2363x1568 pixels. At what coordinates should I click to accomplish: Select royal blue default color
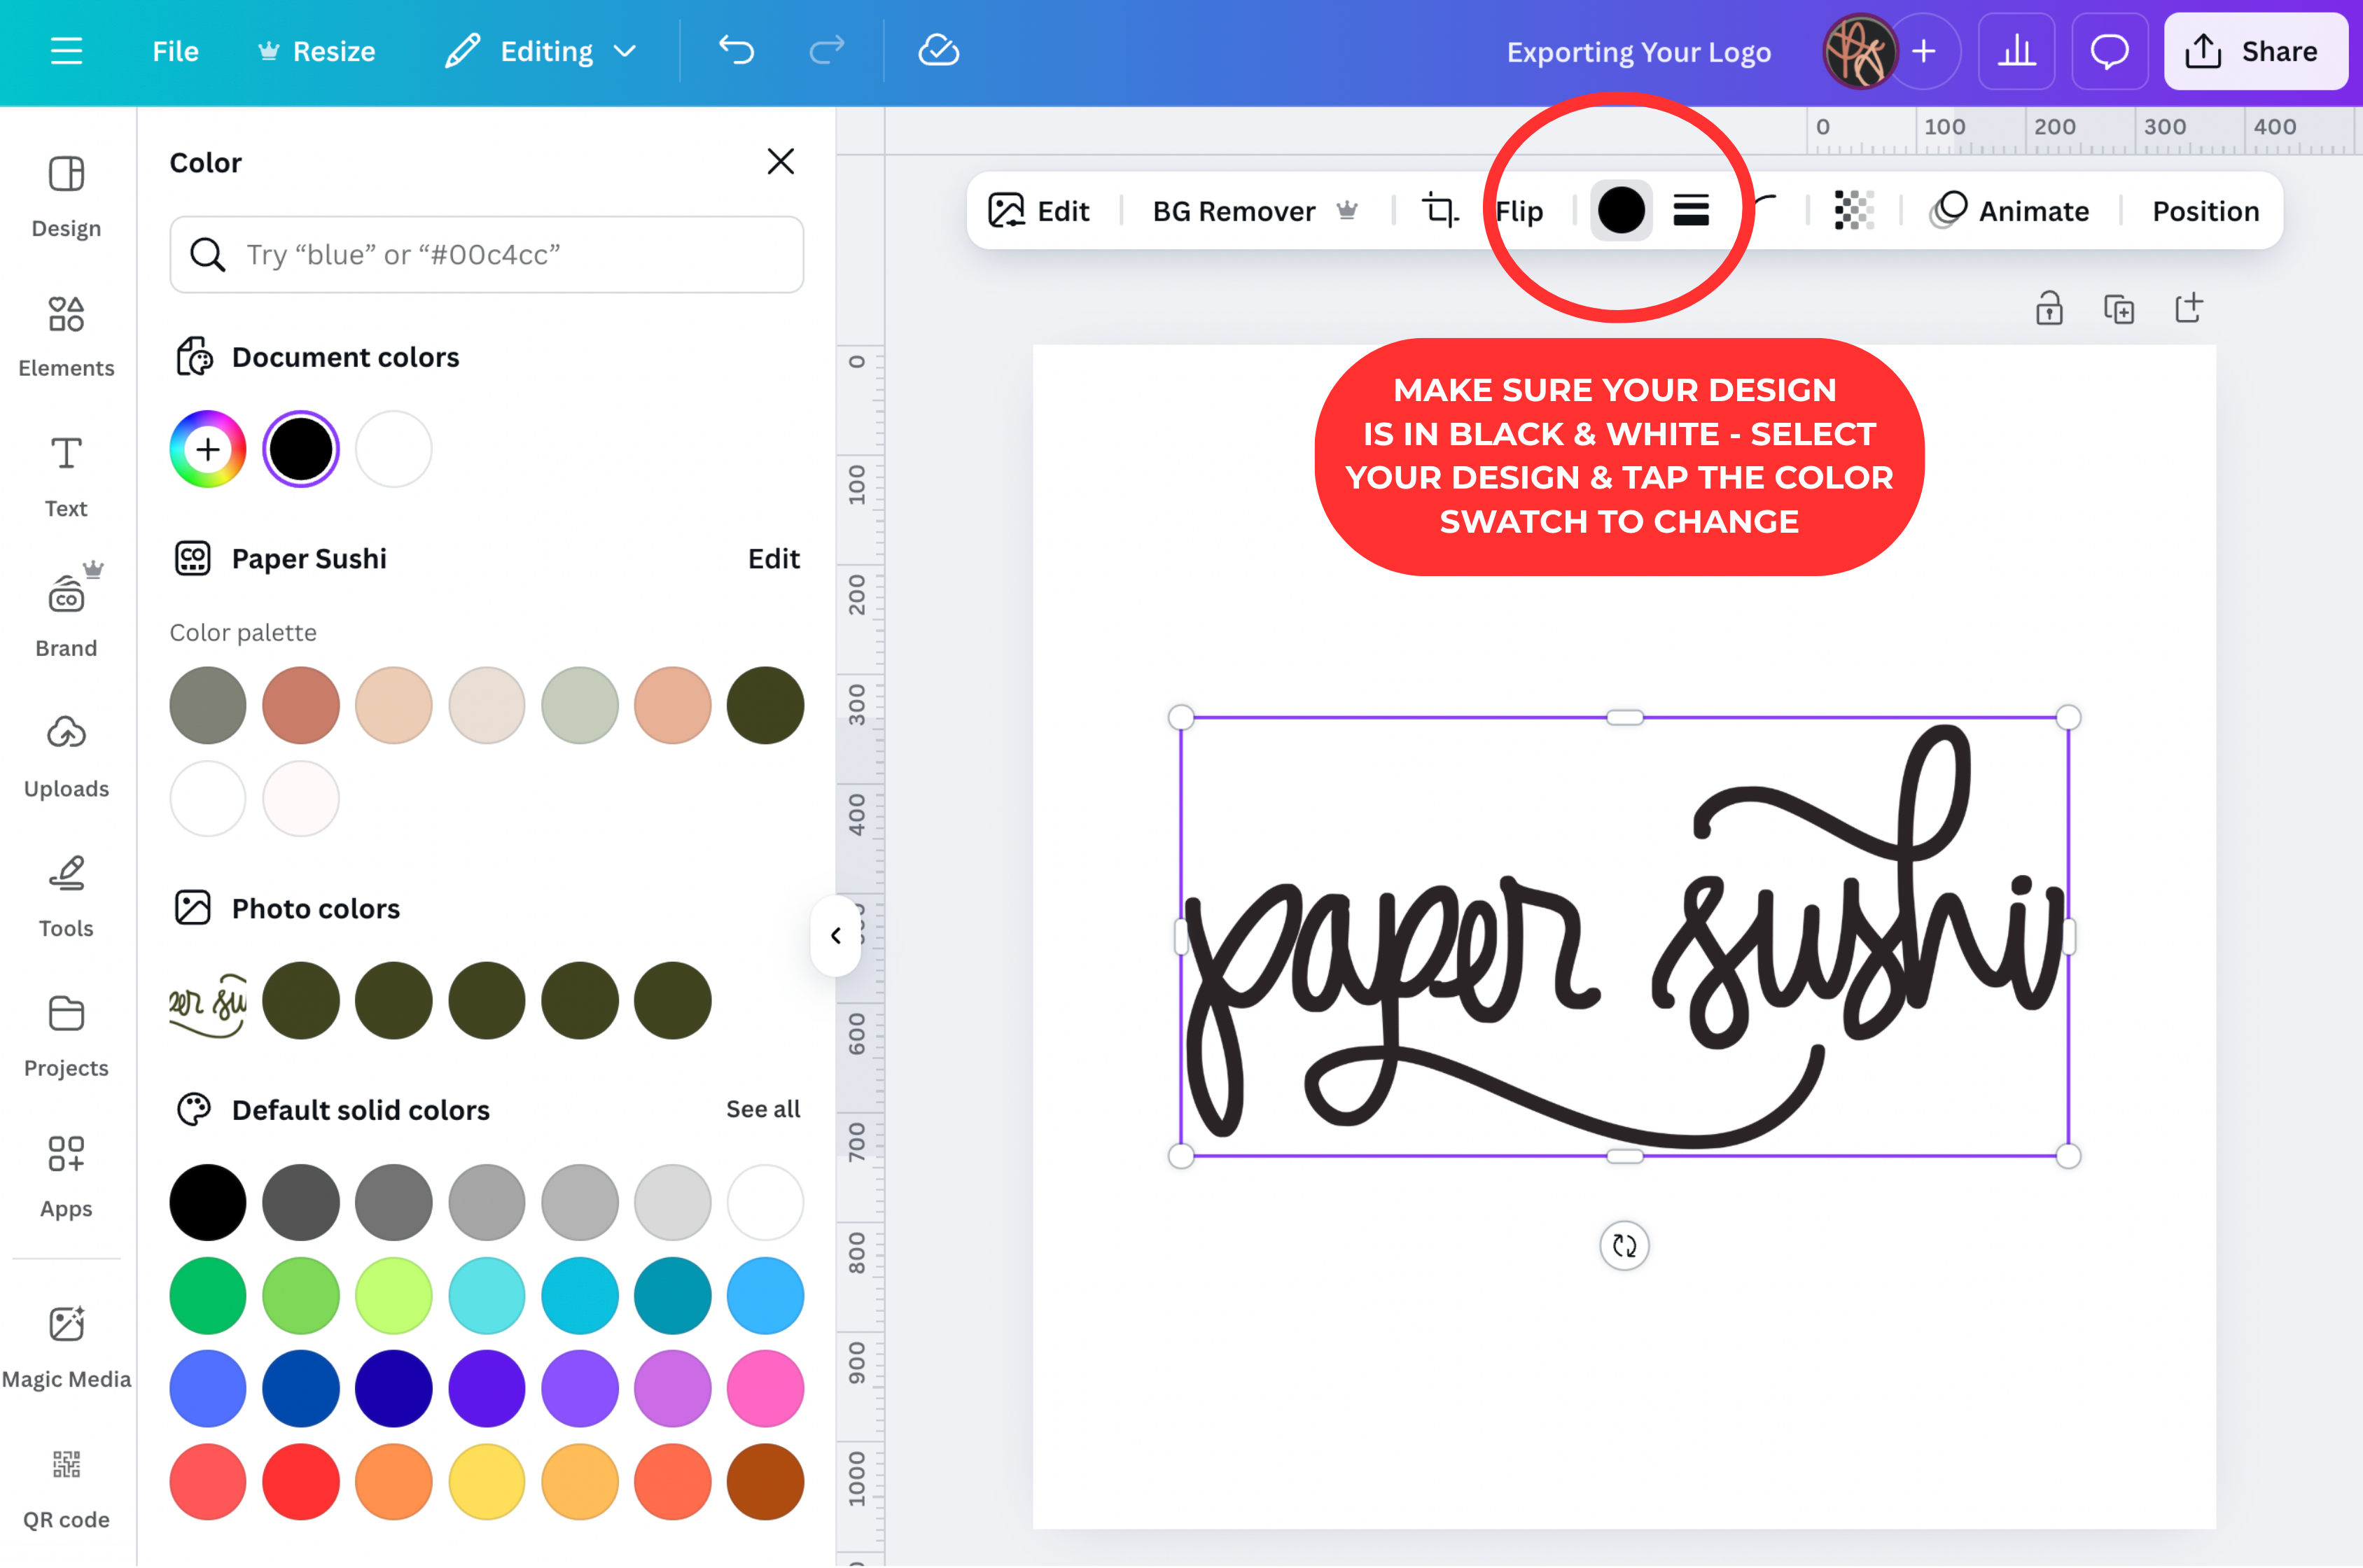[301, 1389]
